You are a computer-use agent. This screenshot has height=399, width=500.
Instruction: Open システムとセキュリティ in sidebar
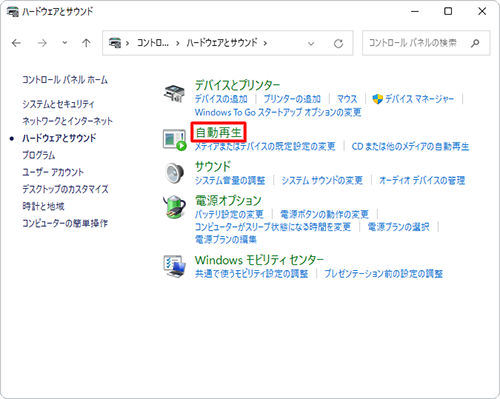click(58, 104)
